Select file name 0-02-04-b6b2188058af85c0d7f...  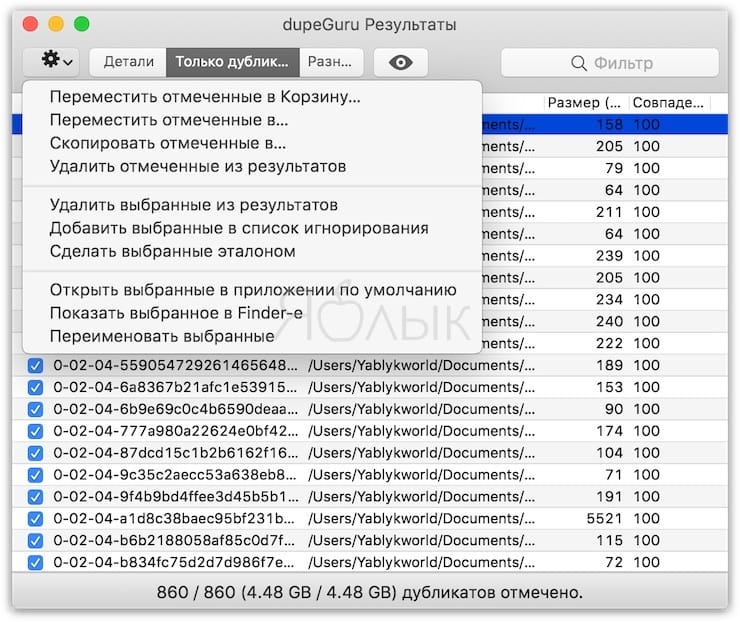[174, 540]
